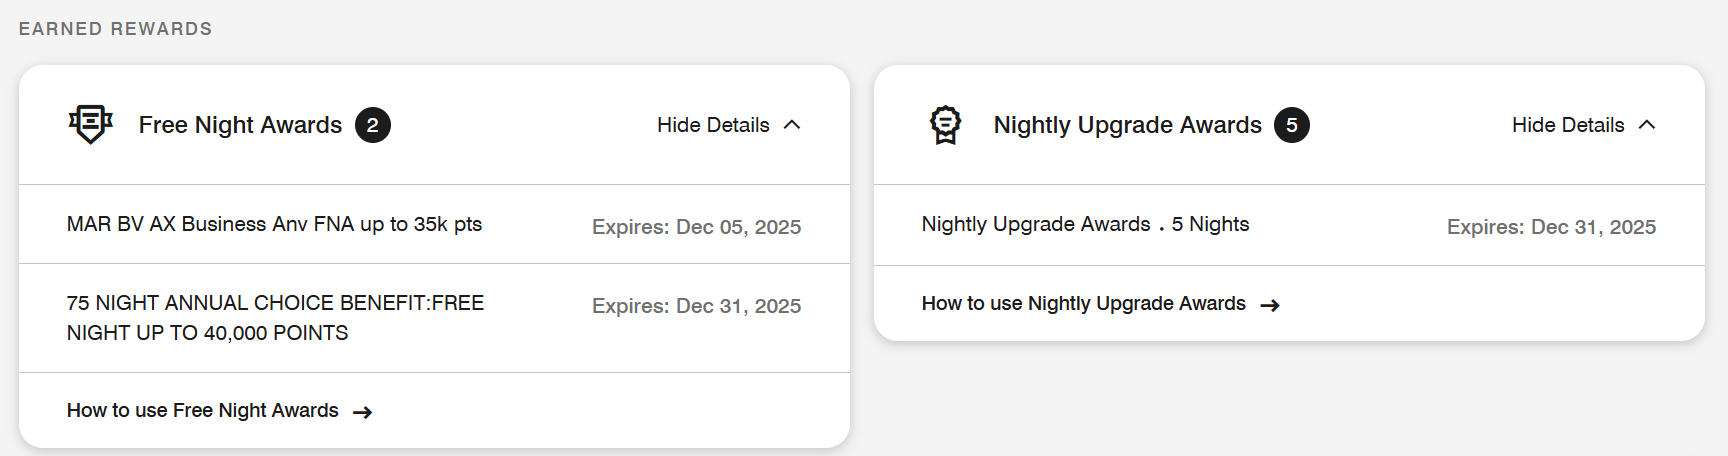The height and width of the screenshot is (456, 1728).
Task: Click the arrow next to How to use Nightly Upgrade Awards
Action: pos(1270,305)
